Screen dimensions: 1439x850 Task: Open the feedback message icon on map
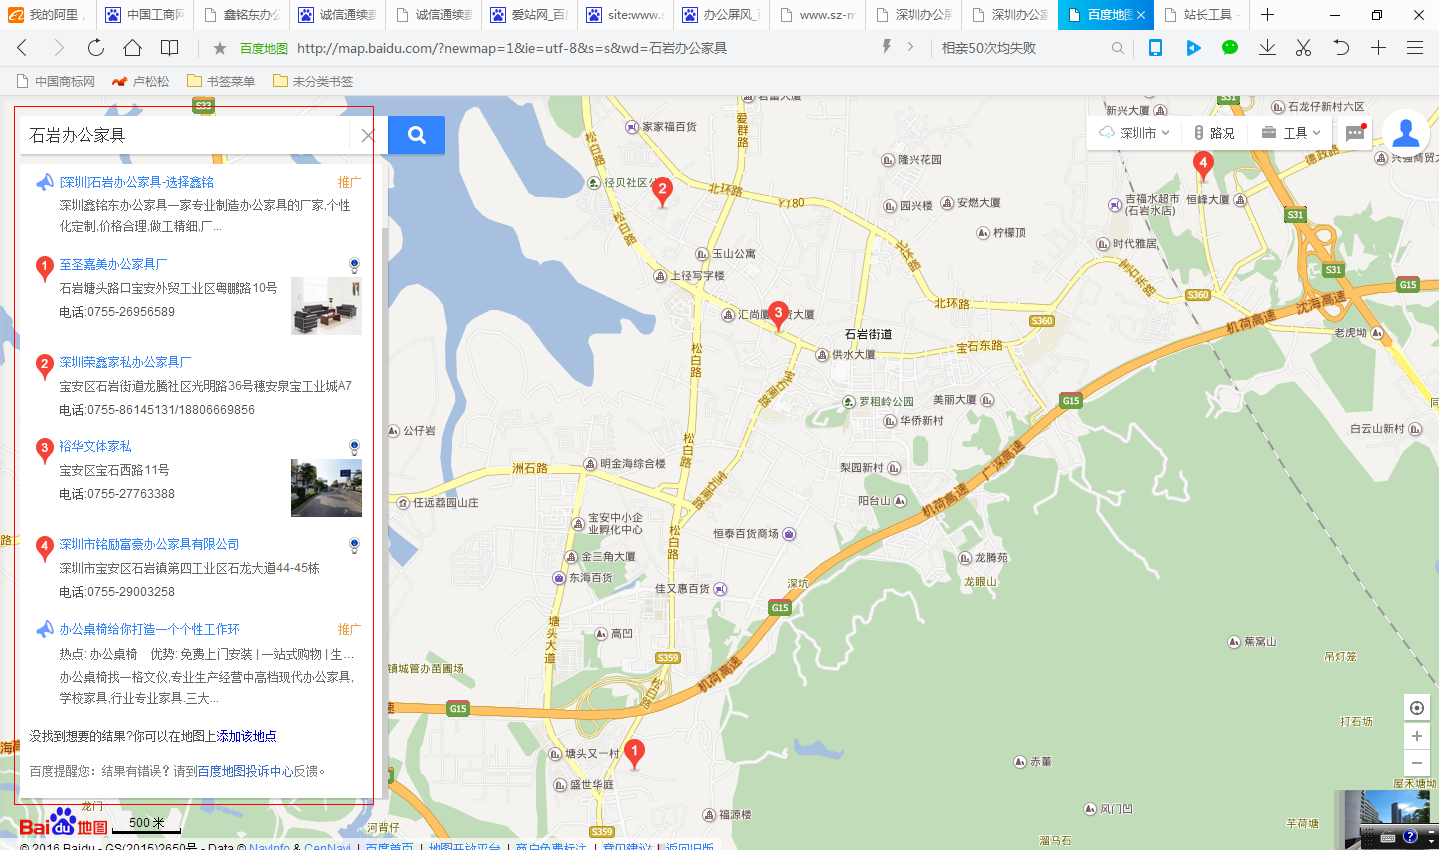pyautogui.click(x=1355, y=133)
